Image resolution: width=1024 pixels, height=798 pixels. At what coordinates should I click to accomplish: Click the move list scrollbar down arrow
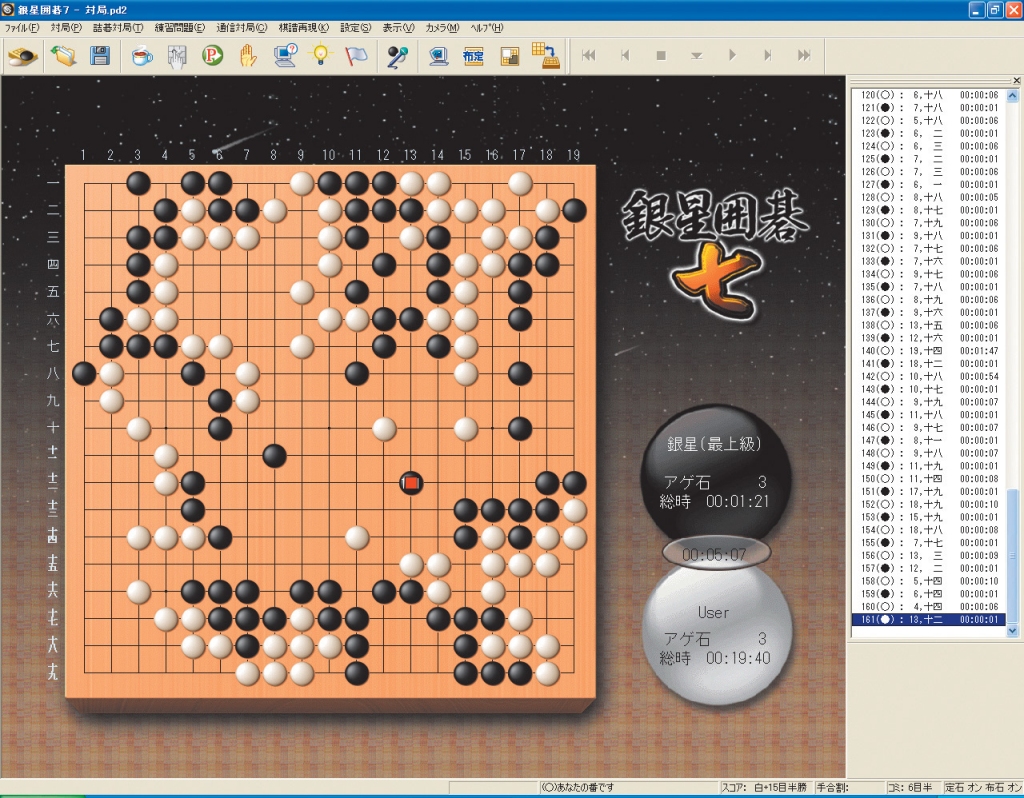[x=1012, y=631]
